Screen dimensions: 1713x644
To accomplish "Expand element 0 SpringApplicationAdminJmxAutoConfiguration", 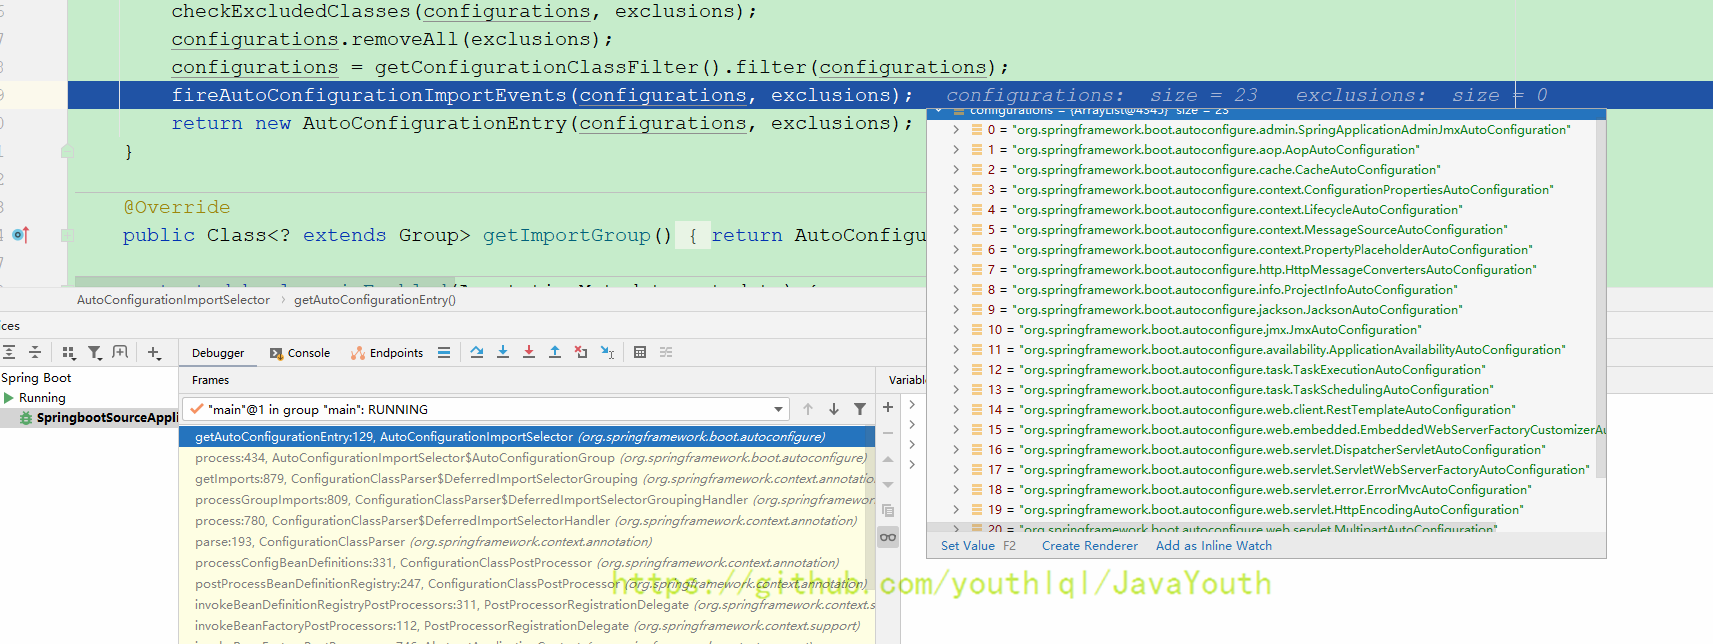I will pos(956,130).
